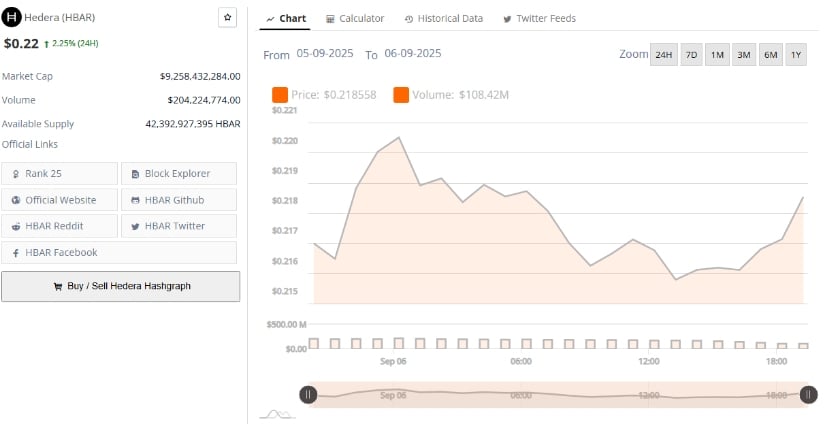Toggle the Price series orange swatch
Screen dimensions: 825x424
click(280, 95)
